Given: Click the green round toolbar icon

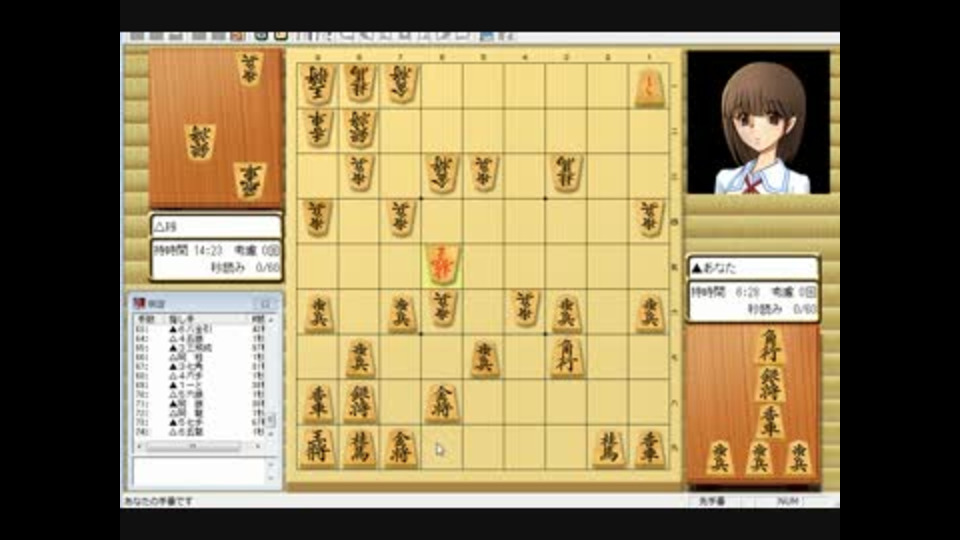Looking at the screenshot, I should point(261,36).
